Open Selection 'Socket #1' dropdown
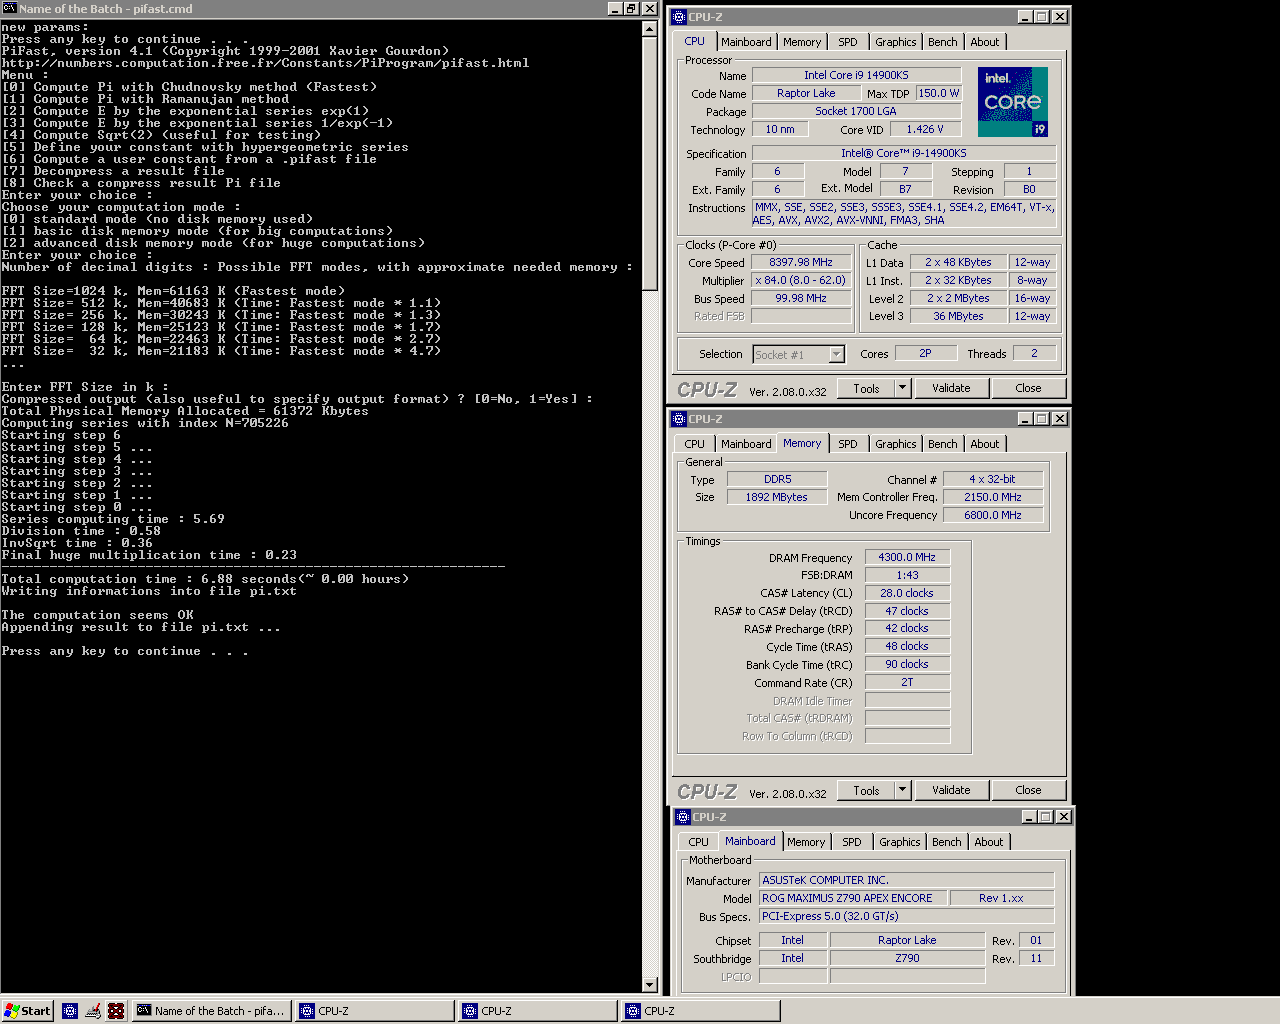 tap(837, 354)
